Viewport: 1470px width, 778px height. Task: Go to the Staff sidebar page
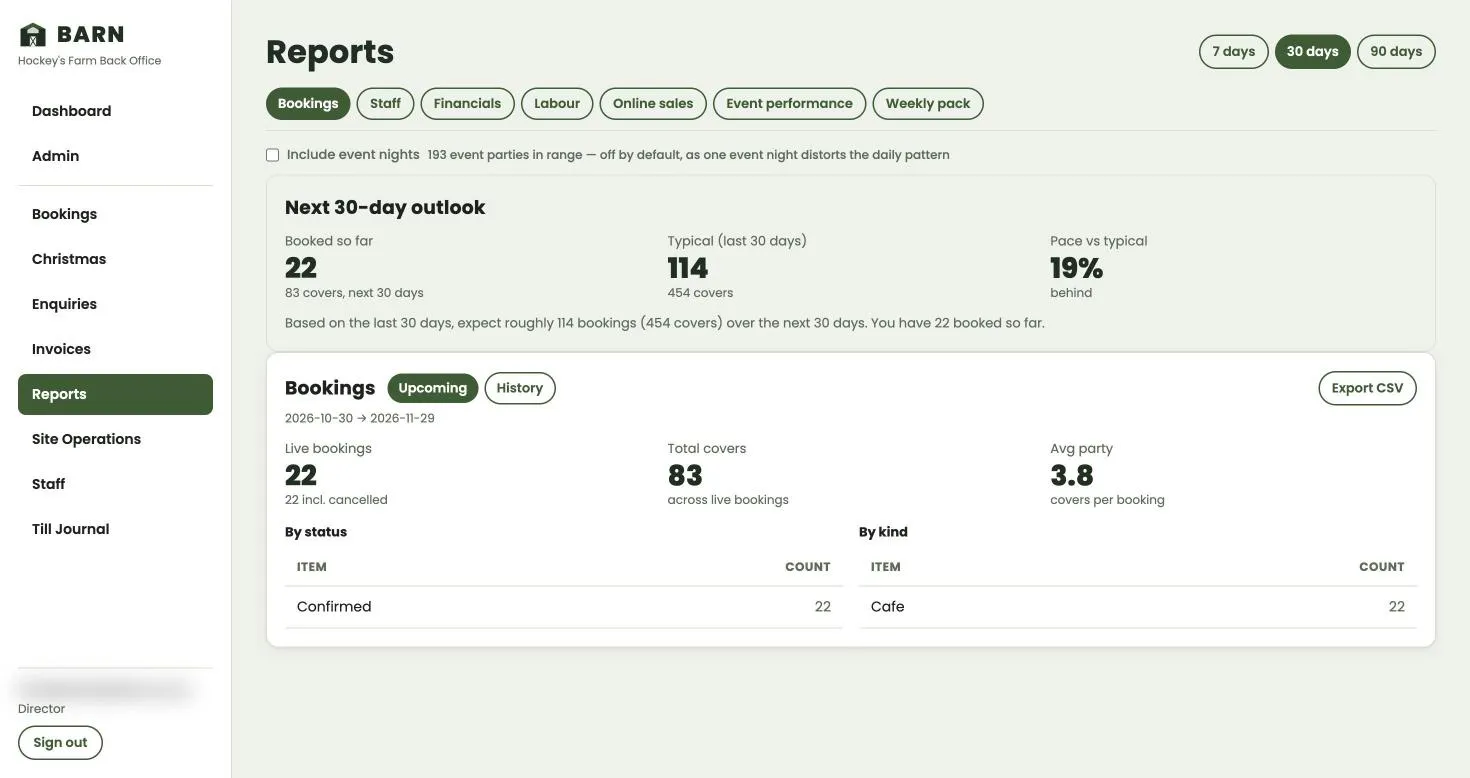click(115, 484)
